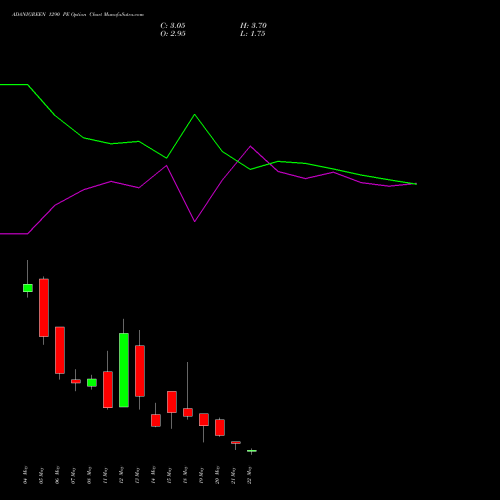Select the red candle for 13 May
The width and height of the screenshot is (500, 500).
pos(140,371)
